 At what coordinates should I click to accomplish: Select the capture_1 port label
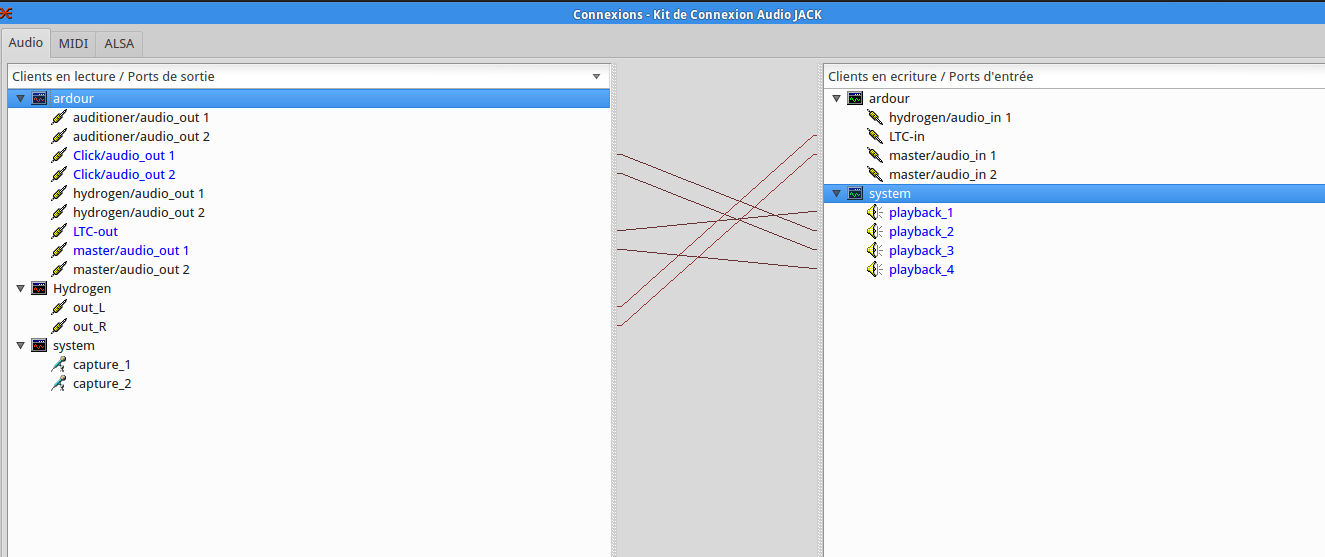click(x=102, y=365)
